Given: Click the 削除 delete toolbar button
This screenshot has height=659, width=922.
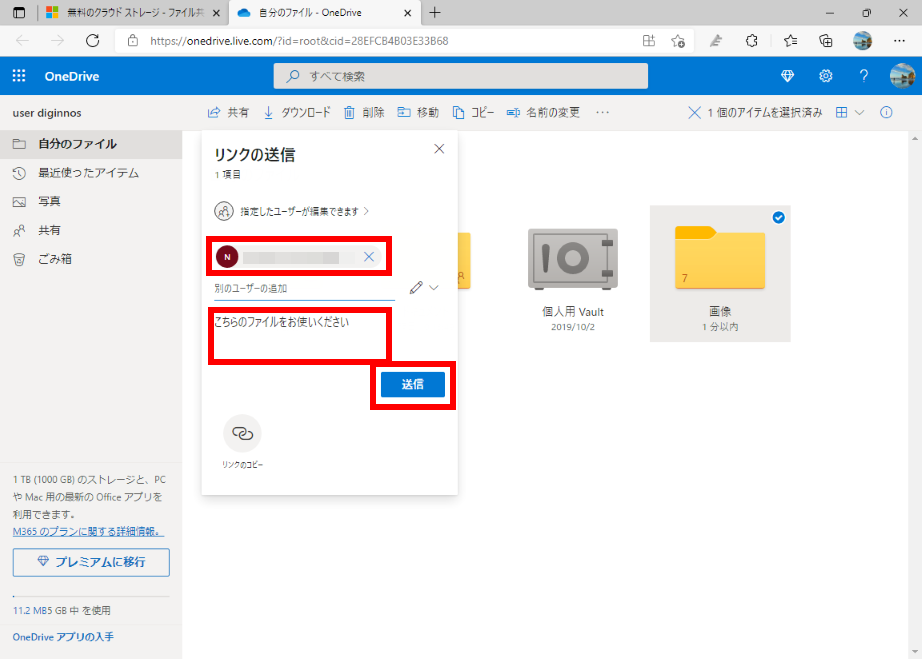Looking at the screenshot, I should tap(364, 112).
